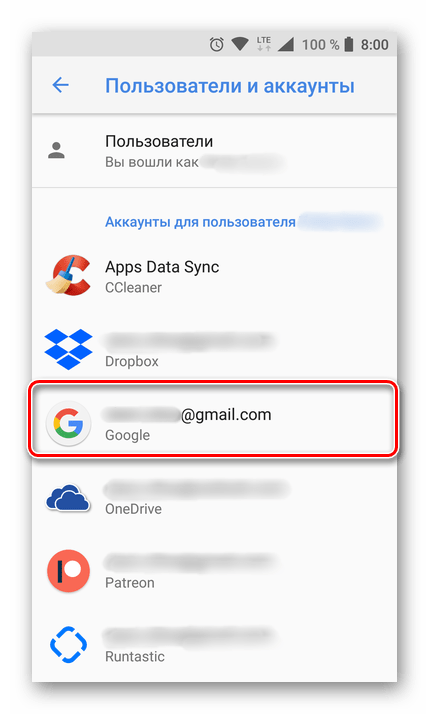The width and height of the screenshot is (429, 714).
Task: Tap the Wi-Fi status bar icon
Action: coord(240,44)
